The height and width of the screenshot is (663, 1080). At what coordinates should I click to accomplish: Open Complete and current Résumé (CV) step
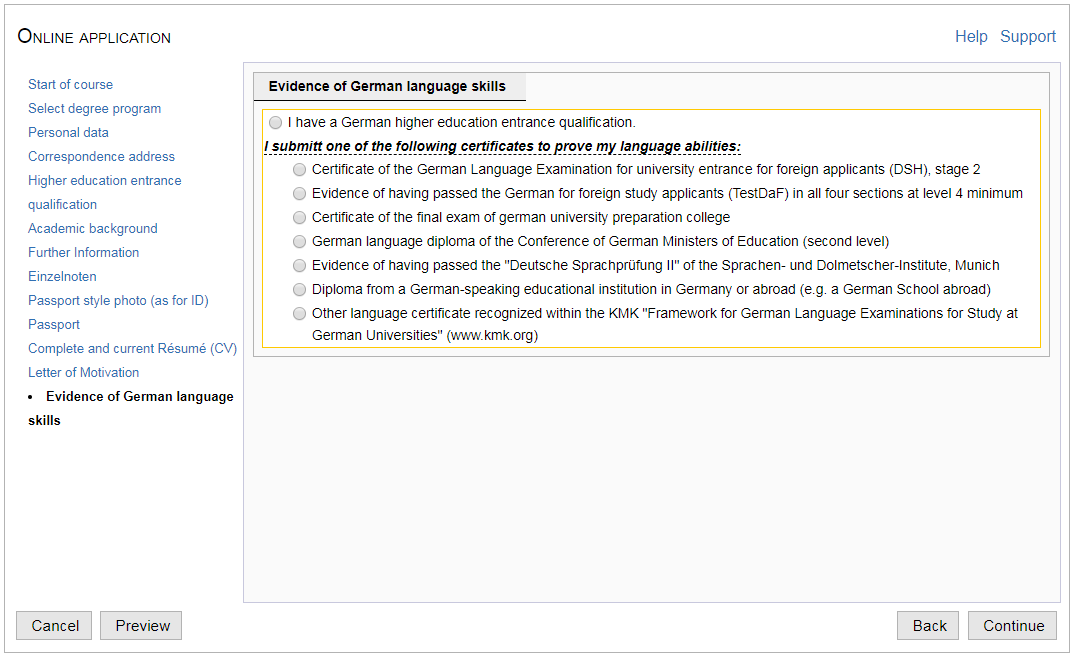(132, 349)
